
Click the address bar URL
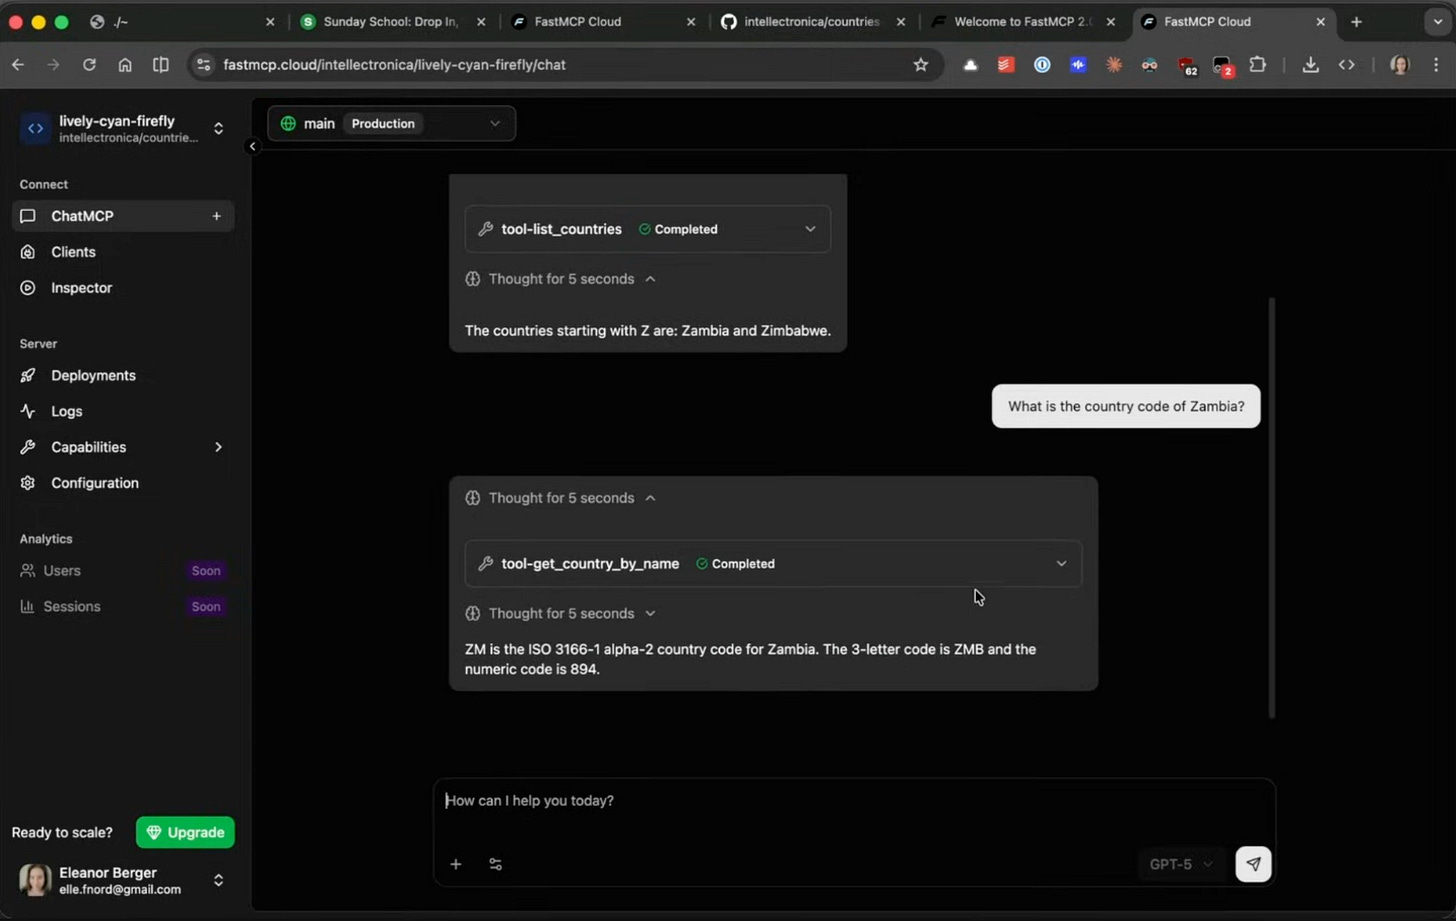(x=394, y=65)
